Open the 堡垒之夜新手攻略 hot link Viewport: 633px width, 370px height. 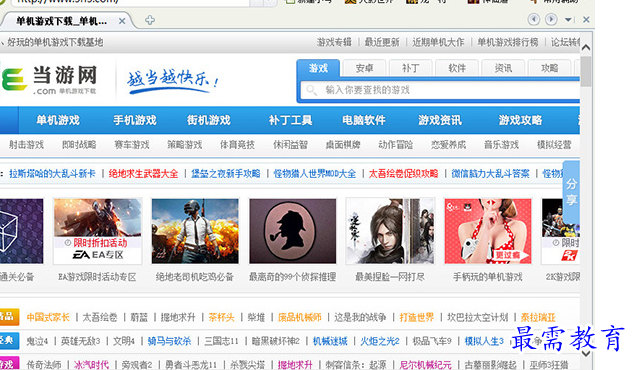226,174
